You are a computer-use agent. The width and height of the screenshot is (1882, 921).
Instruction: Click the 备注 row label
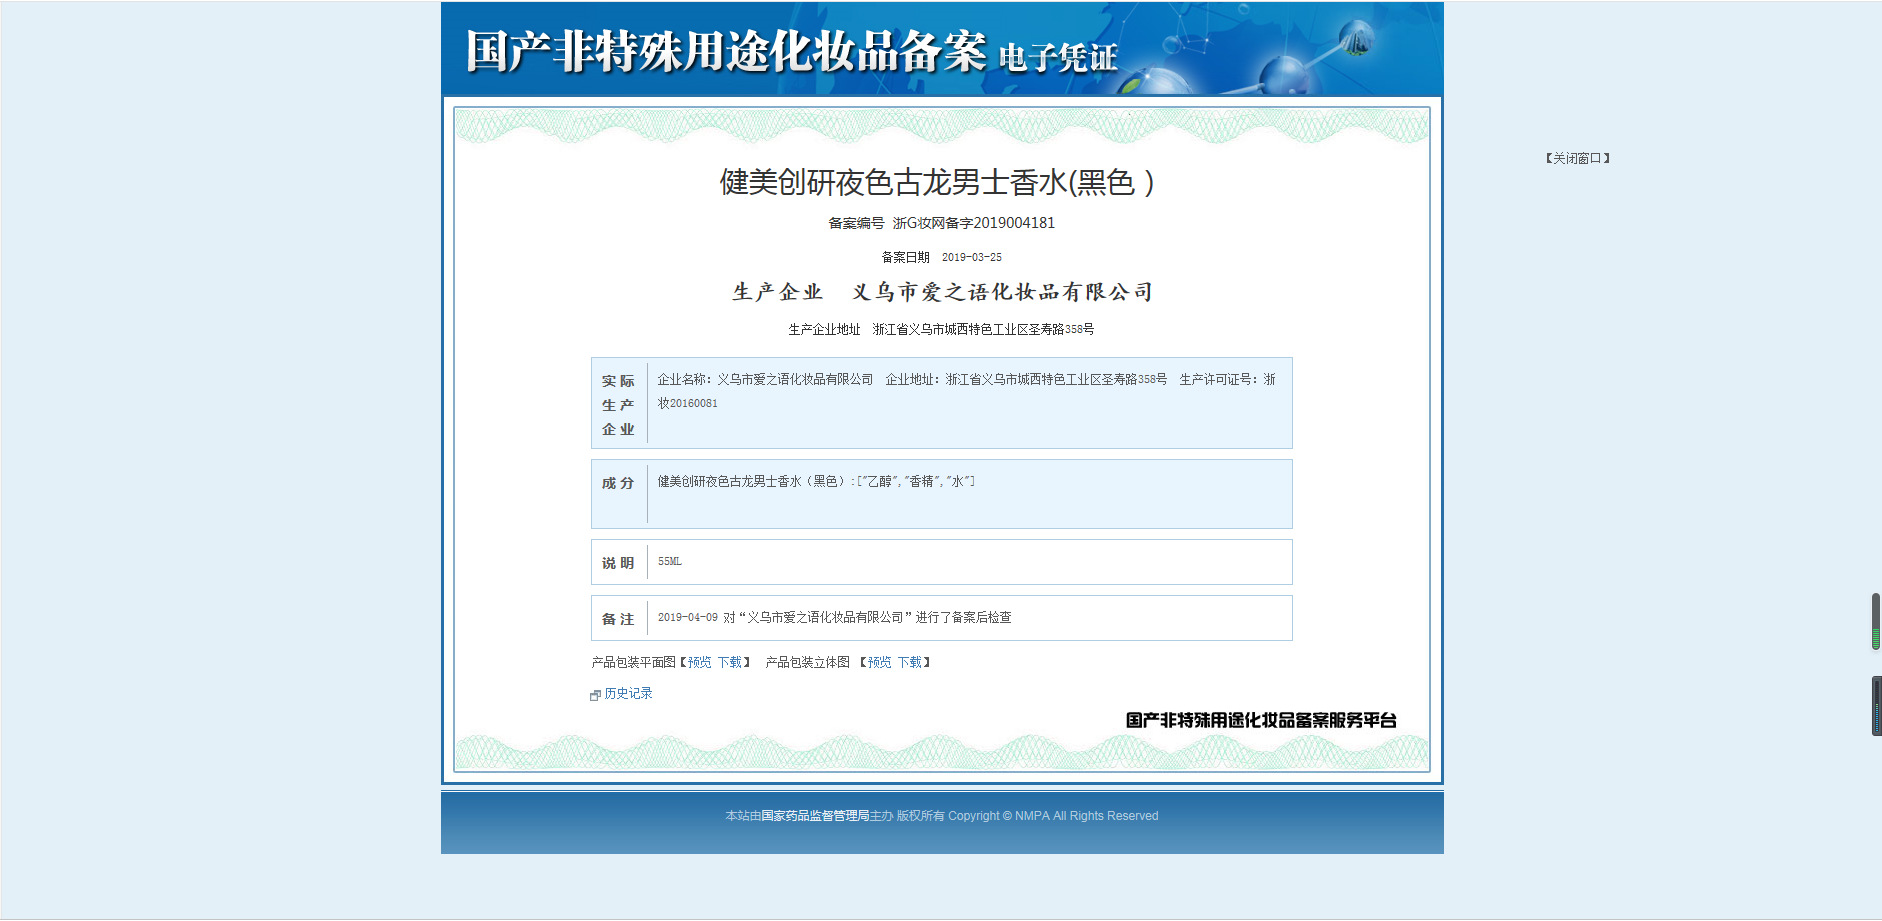pos(618,619)
